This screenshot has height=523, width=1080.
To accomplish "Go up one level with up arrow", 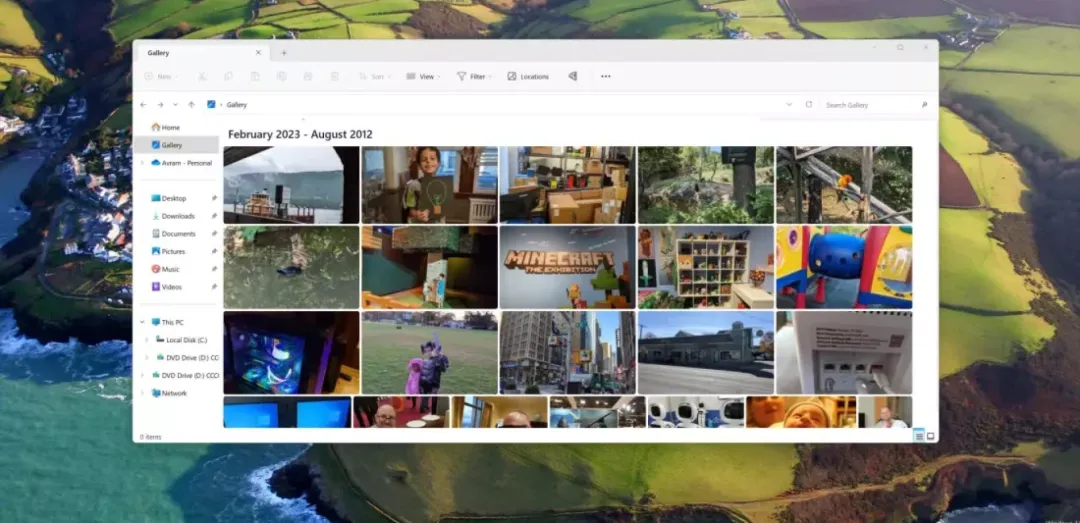I will click(x=191, y=105).
